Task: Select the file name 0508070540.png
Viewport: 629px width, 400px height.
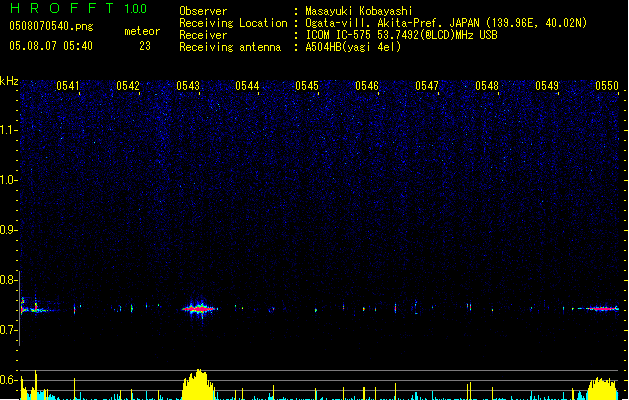Action: pos(51,26)
